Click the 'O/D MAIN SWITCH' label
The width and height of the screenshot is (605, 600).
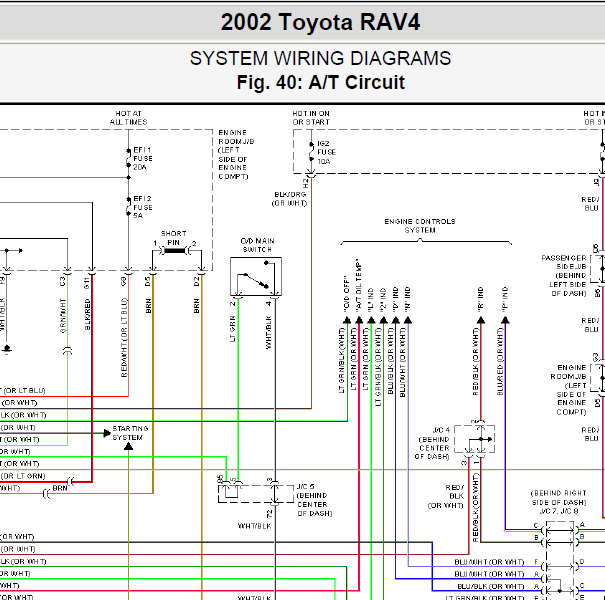[x=257, y=245]
